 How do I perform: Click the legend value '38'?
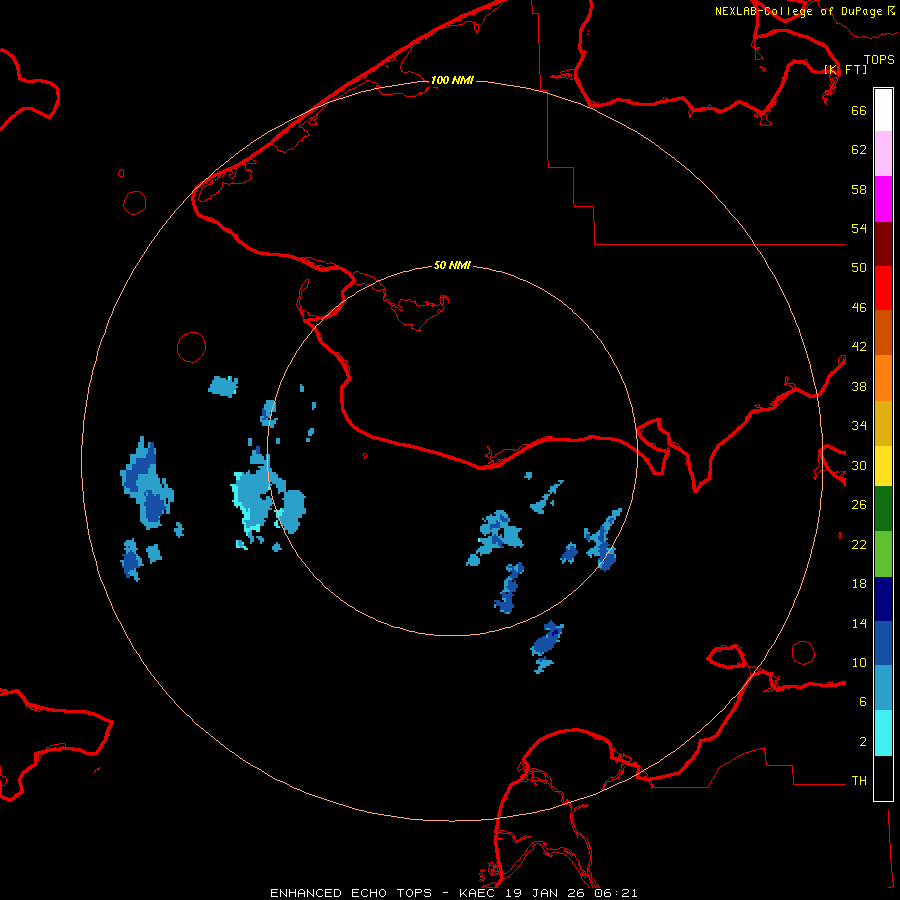859,387
